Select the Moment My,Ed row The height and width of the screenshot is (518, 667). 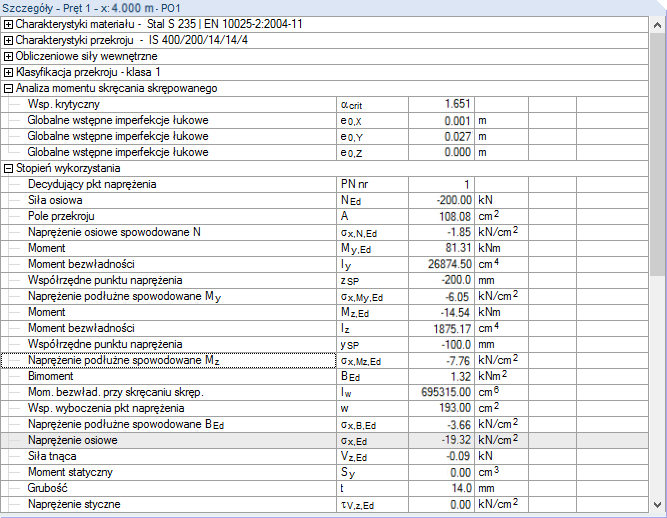[x=325, y=249]
